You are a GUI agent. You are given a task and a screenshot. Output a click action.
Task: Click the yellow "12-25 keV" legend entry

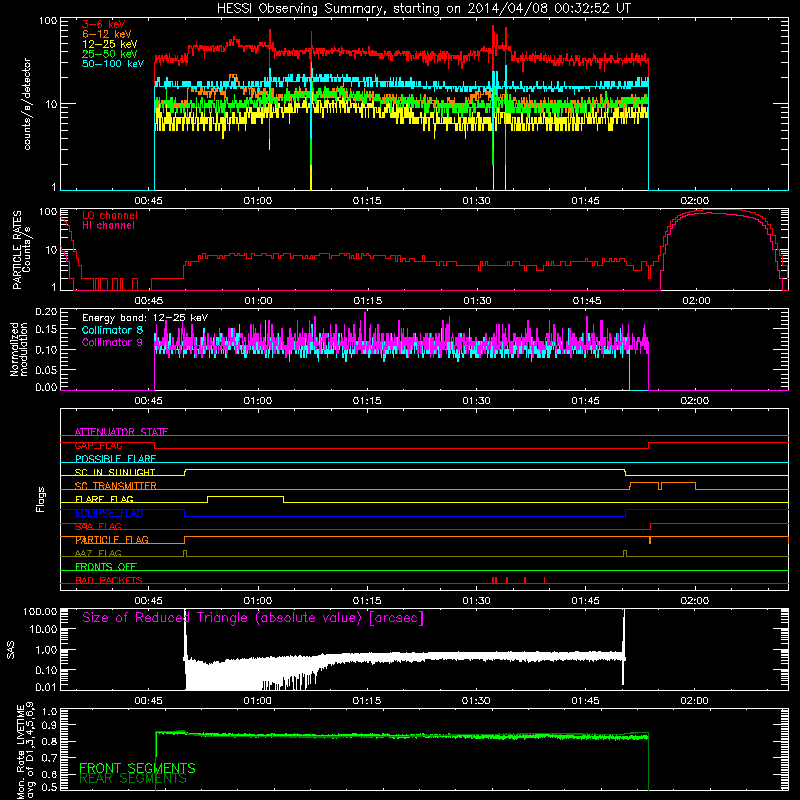110,44
